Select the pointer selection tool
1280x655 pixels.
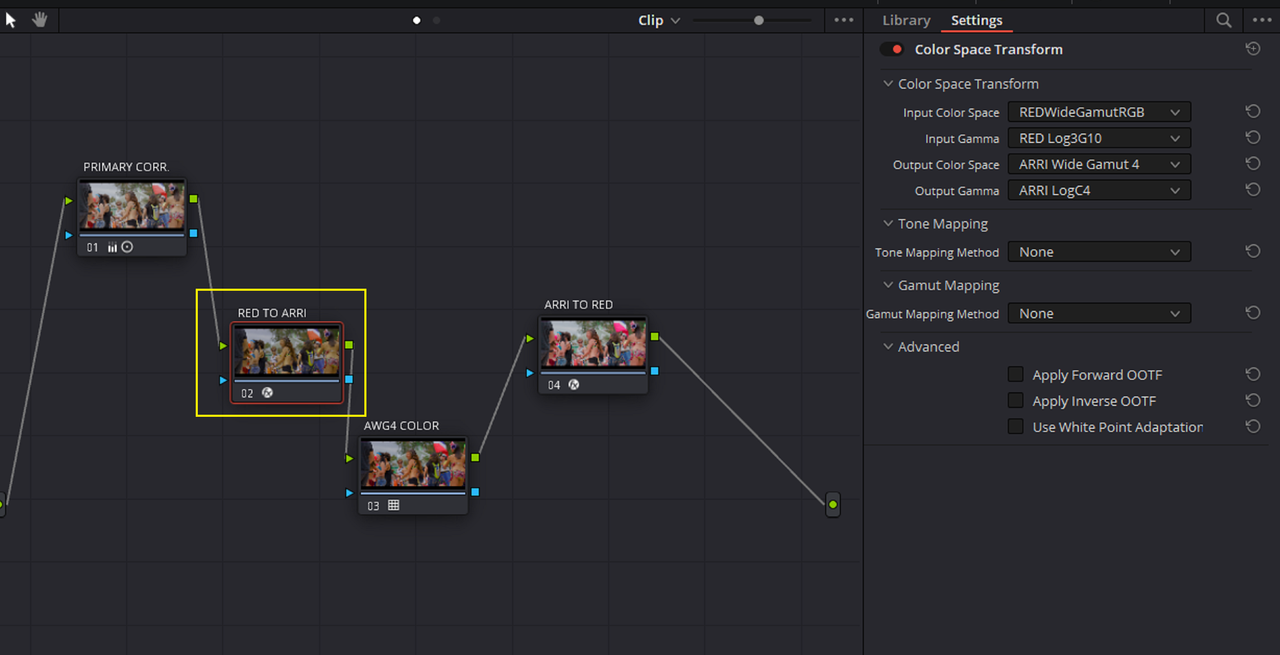(11, 20)
